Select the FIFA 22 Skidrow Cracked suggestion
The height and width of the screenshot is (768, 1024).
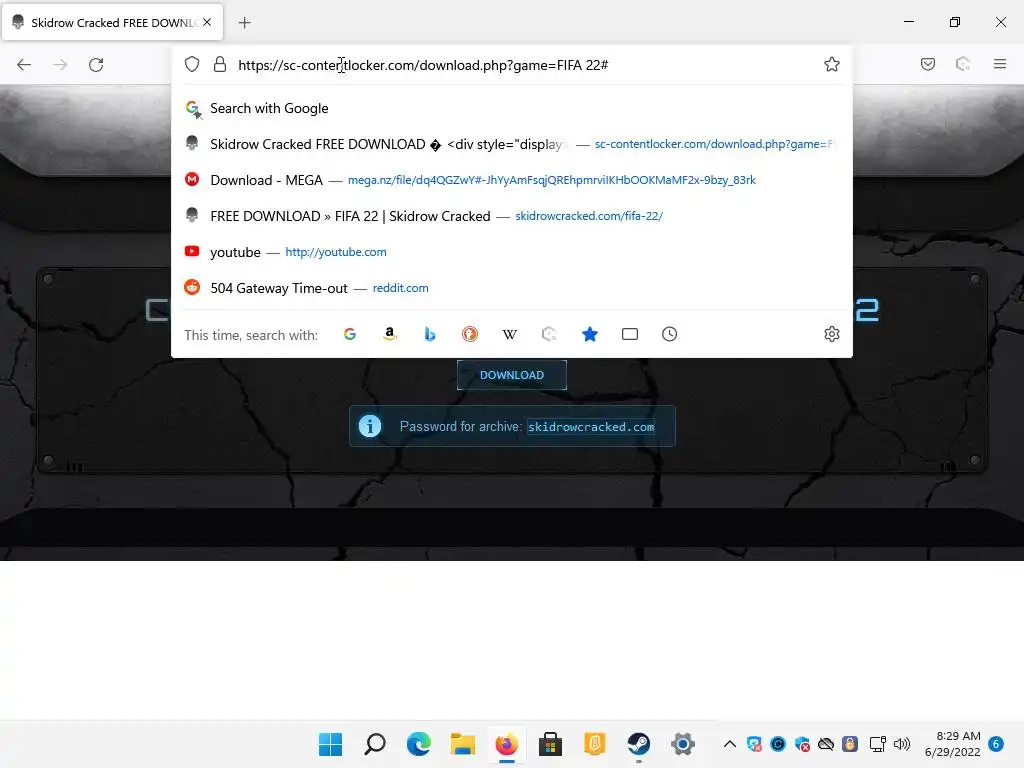[511, 216]
